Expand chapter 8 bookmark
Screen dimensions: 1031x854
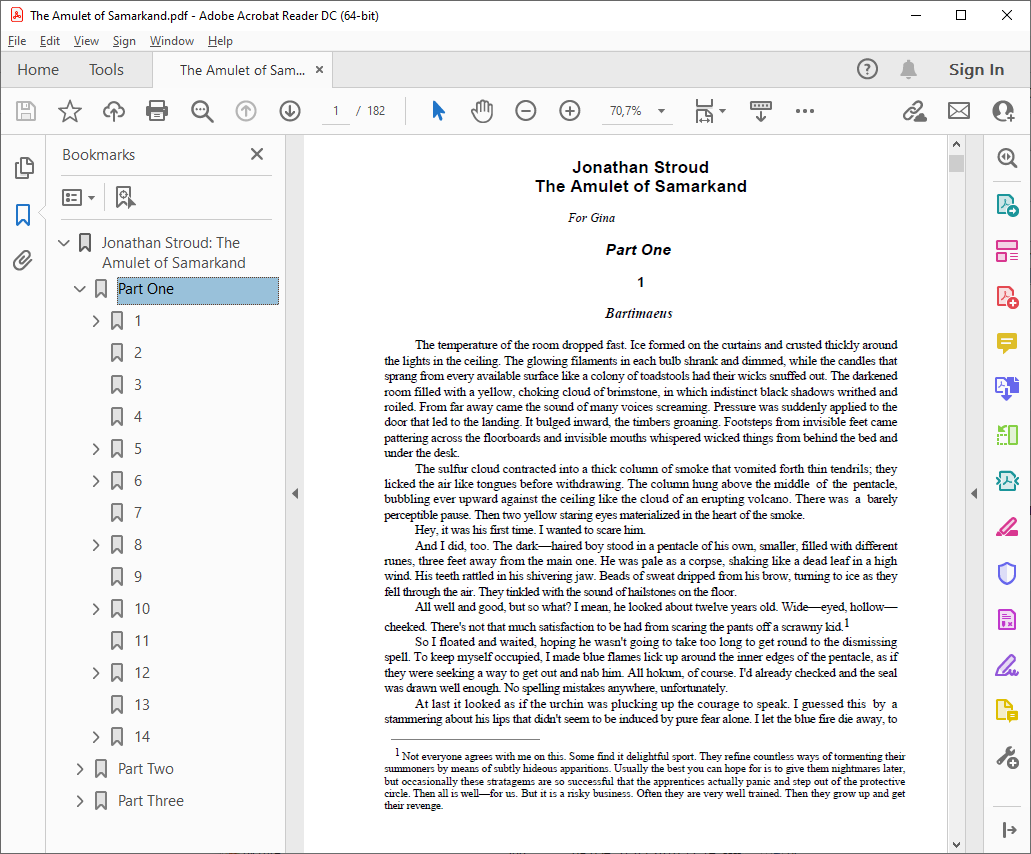96,545
